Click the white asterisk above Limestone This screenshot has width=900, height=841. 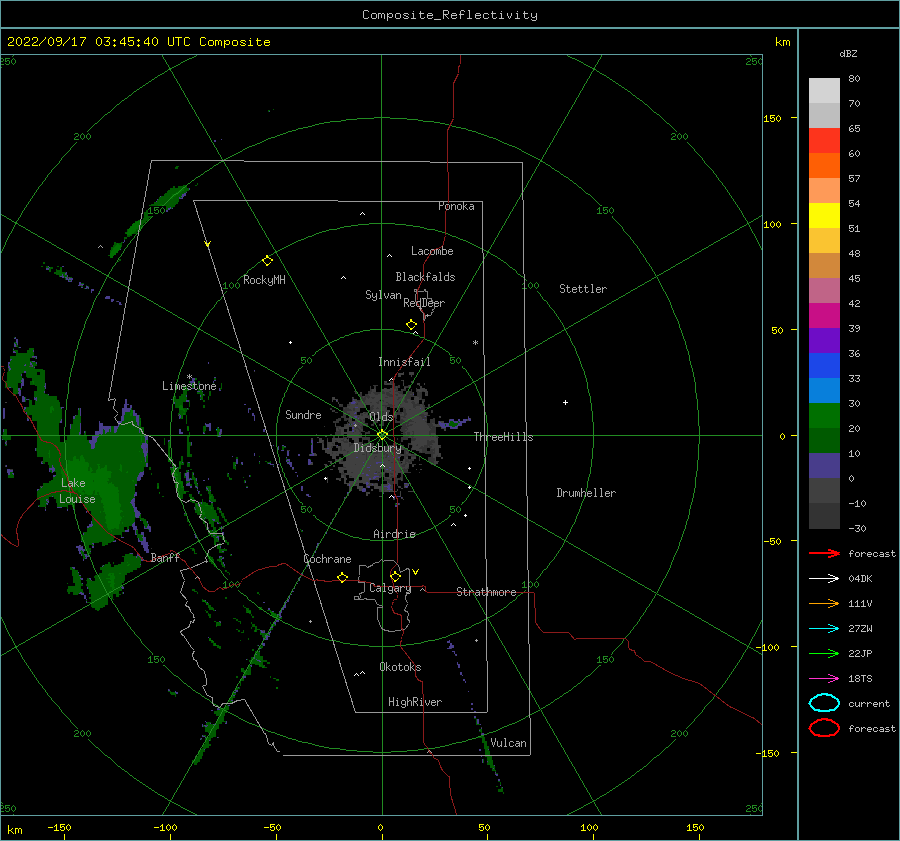point(189,377)
